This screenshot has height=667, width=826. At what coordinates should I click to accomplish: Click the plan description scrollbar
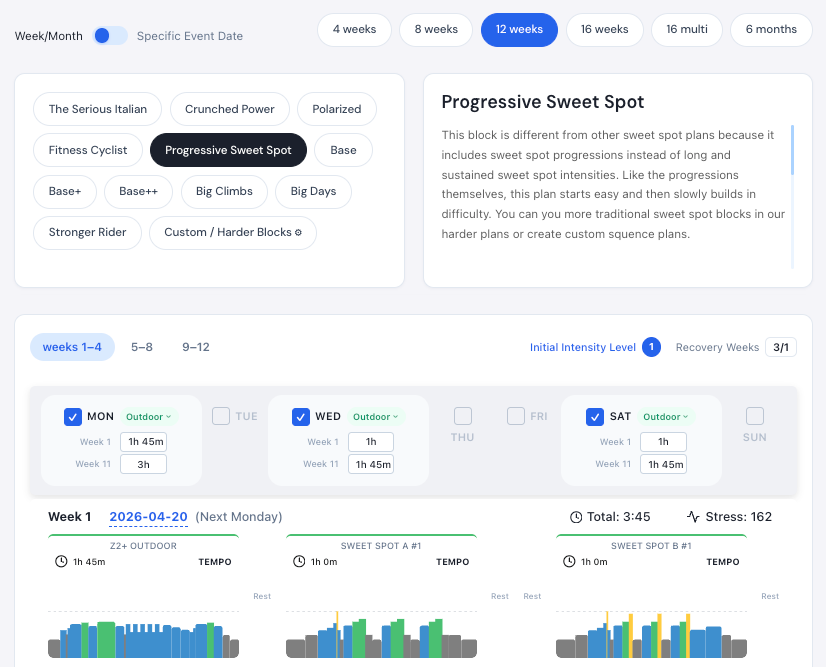coord(793,150)
